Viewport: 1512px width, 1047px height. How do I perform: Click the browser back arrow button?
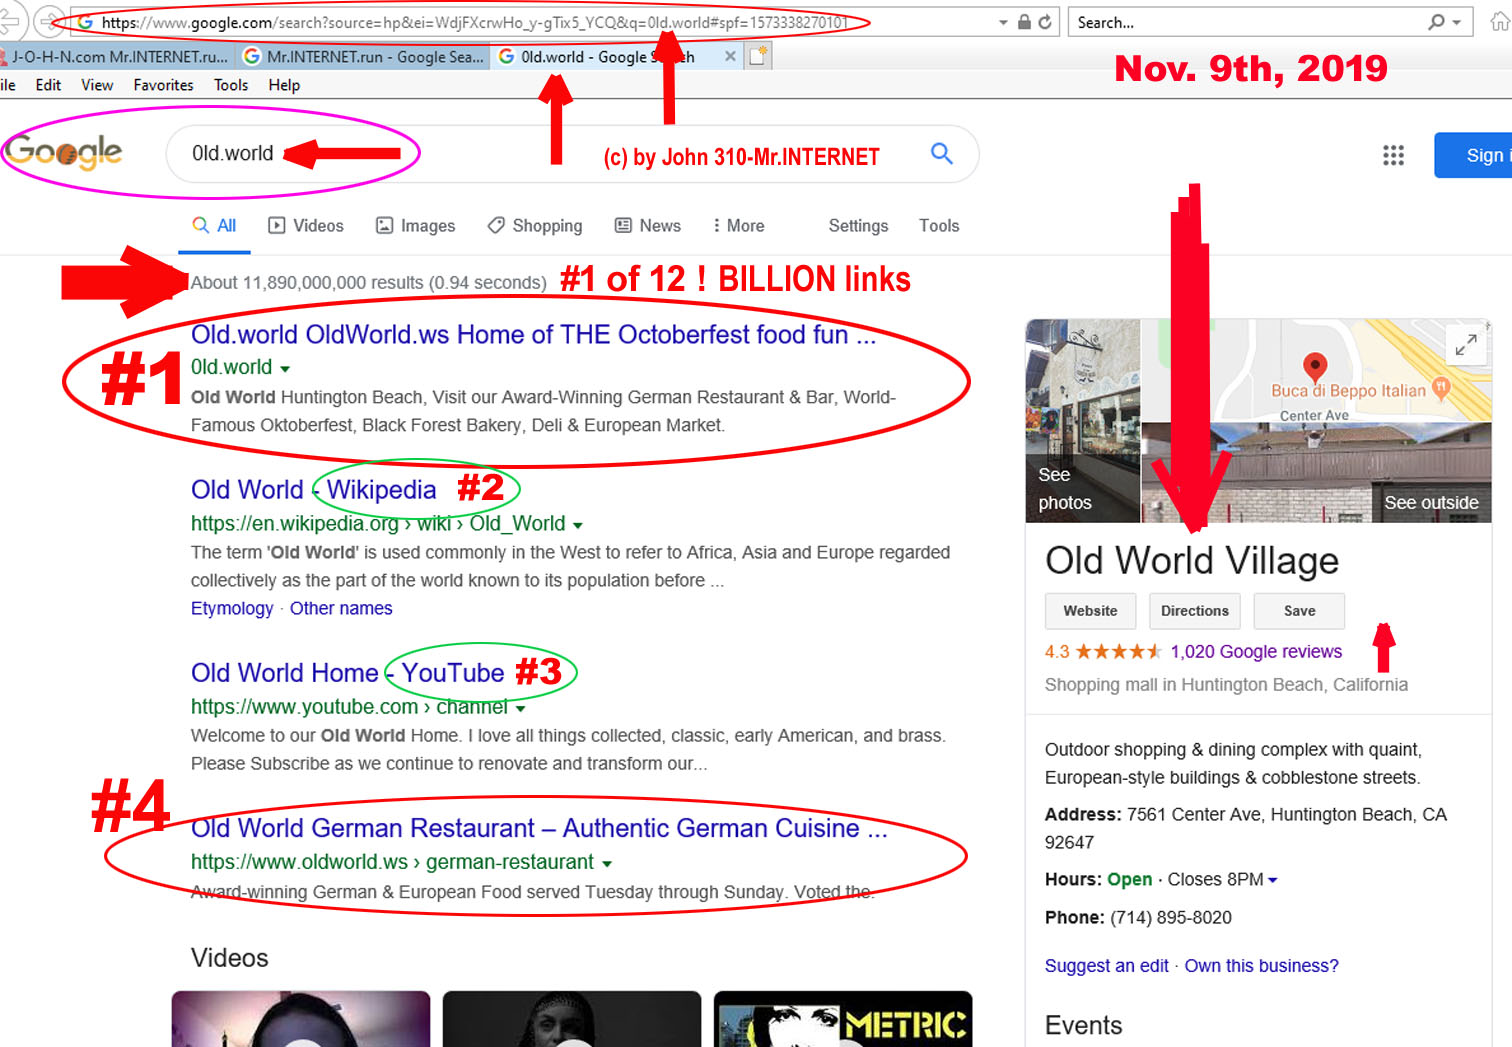(8, 21)
